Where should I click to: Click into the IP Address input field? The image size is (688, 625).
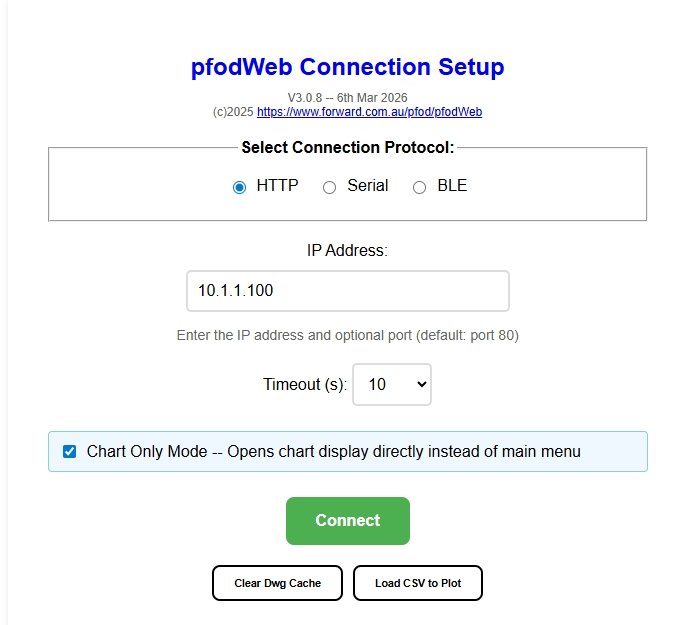point(347,291)
